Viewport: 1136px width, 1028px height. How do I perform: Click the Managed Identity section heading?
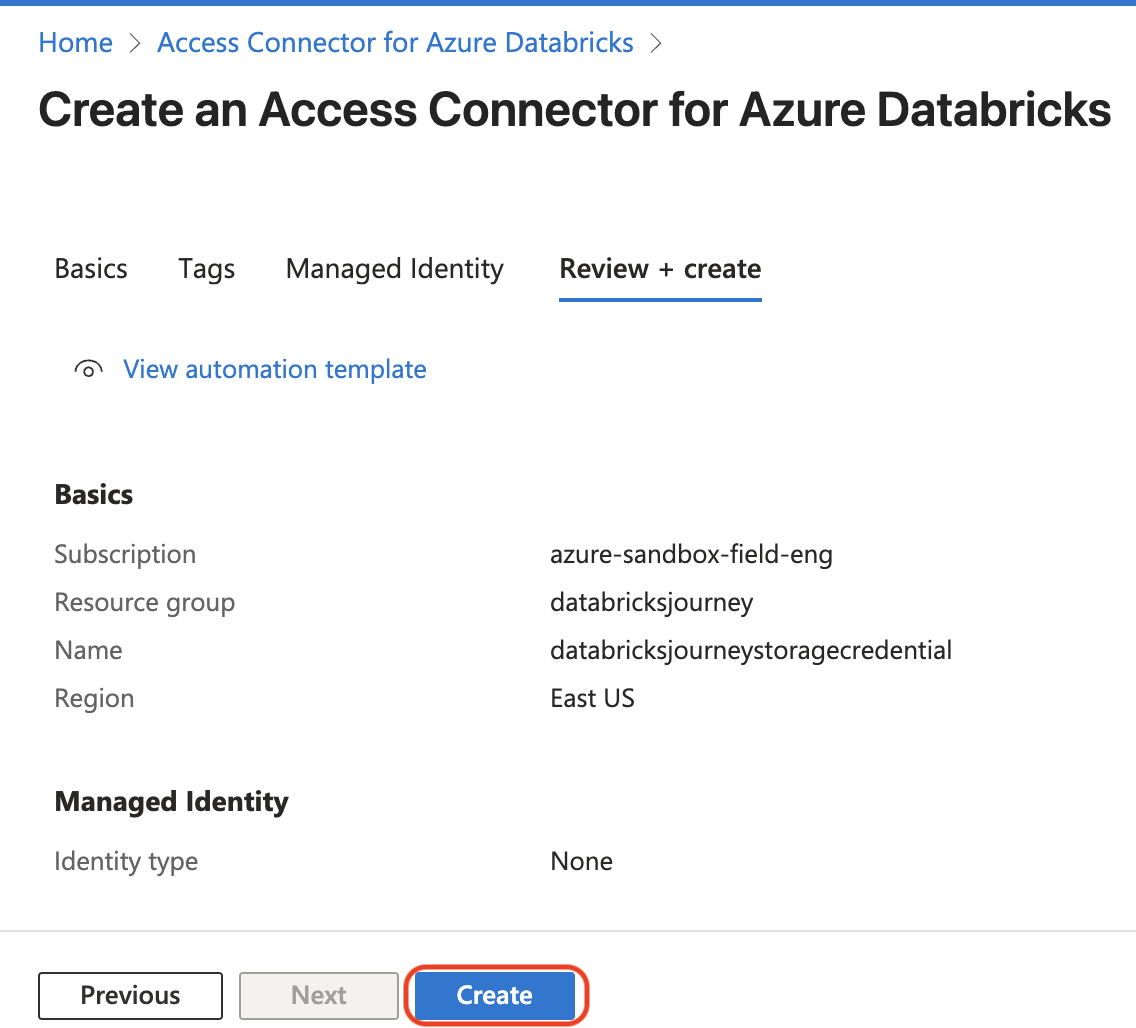click(x=171, y=801)
